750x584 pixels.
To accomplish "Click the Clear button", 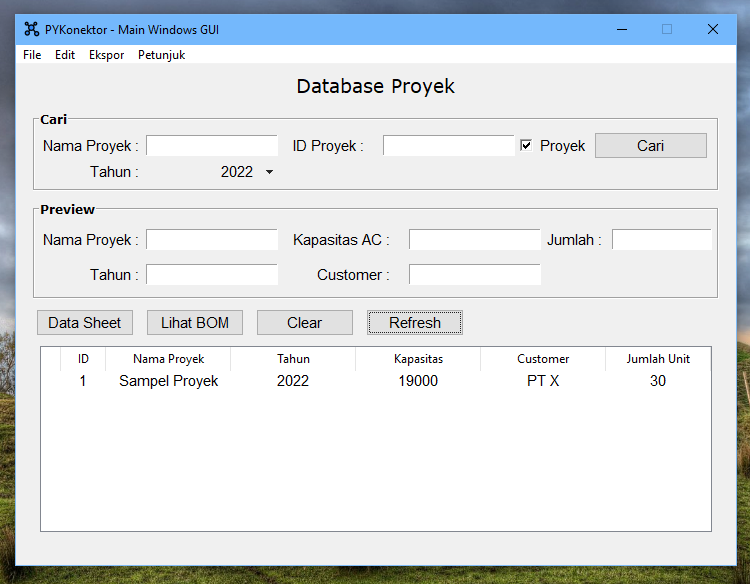I will pos(305,322).
